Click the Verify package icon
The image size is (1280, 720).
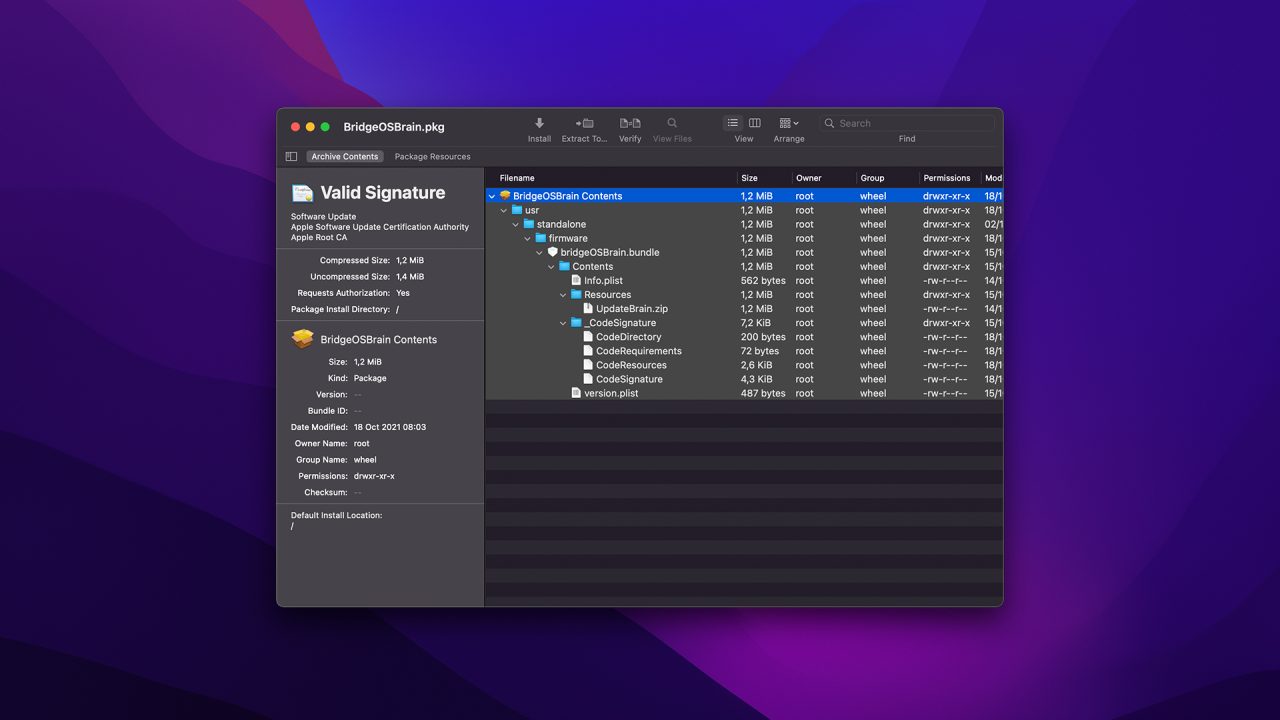coord(630,123)
